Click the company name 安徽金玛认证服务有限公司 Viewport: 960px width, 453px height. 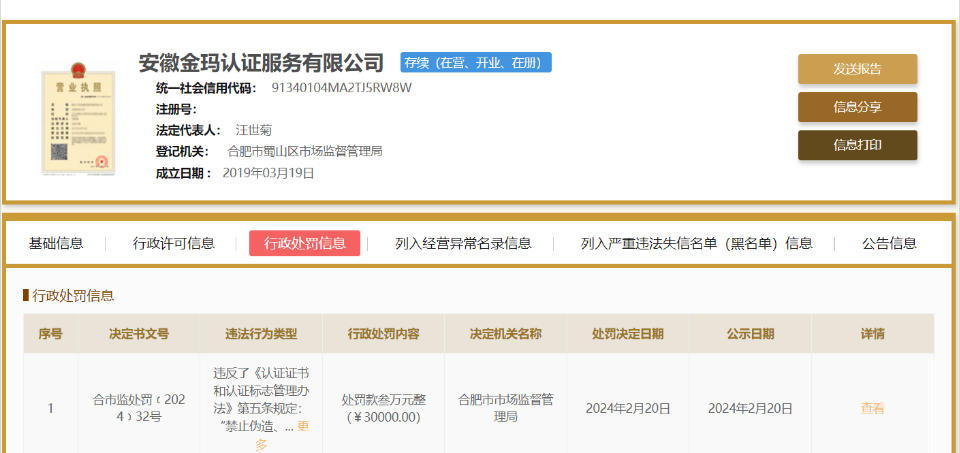pyautogui.click(x=261, y=63)
